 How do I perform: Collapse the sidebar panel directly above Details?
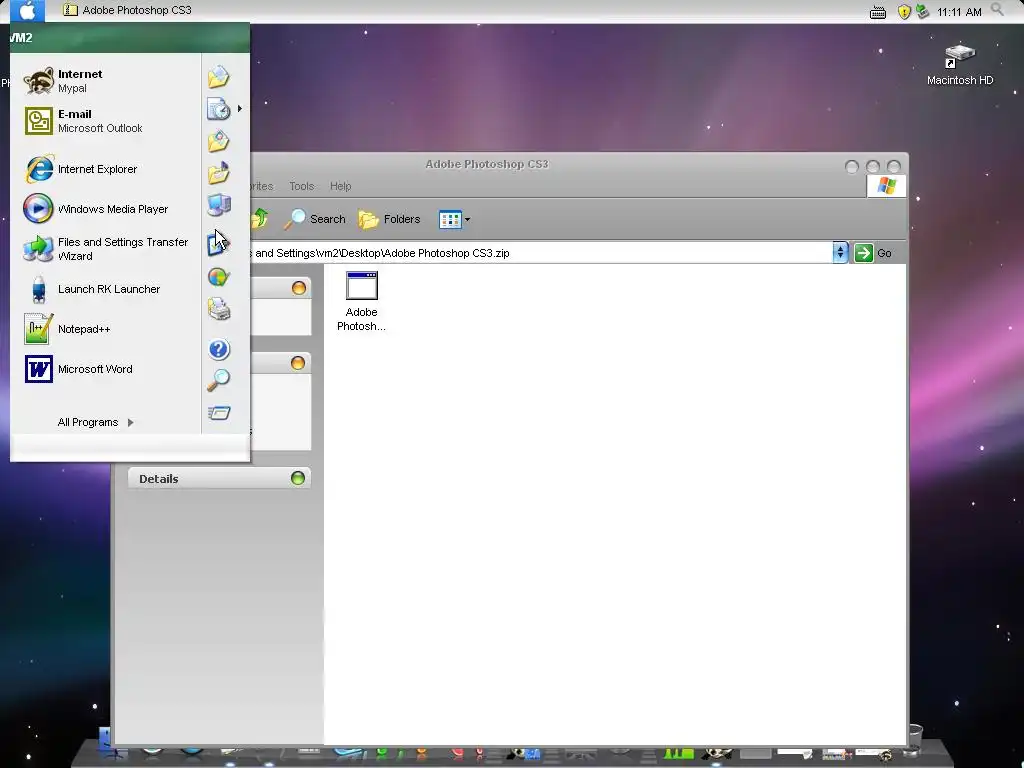click(298, 362)
